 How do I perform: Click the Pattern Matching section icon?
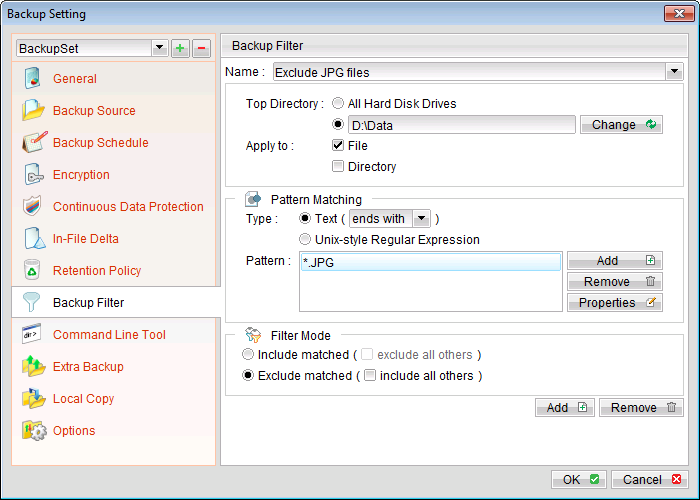point(253,199)
